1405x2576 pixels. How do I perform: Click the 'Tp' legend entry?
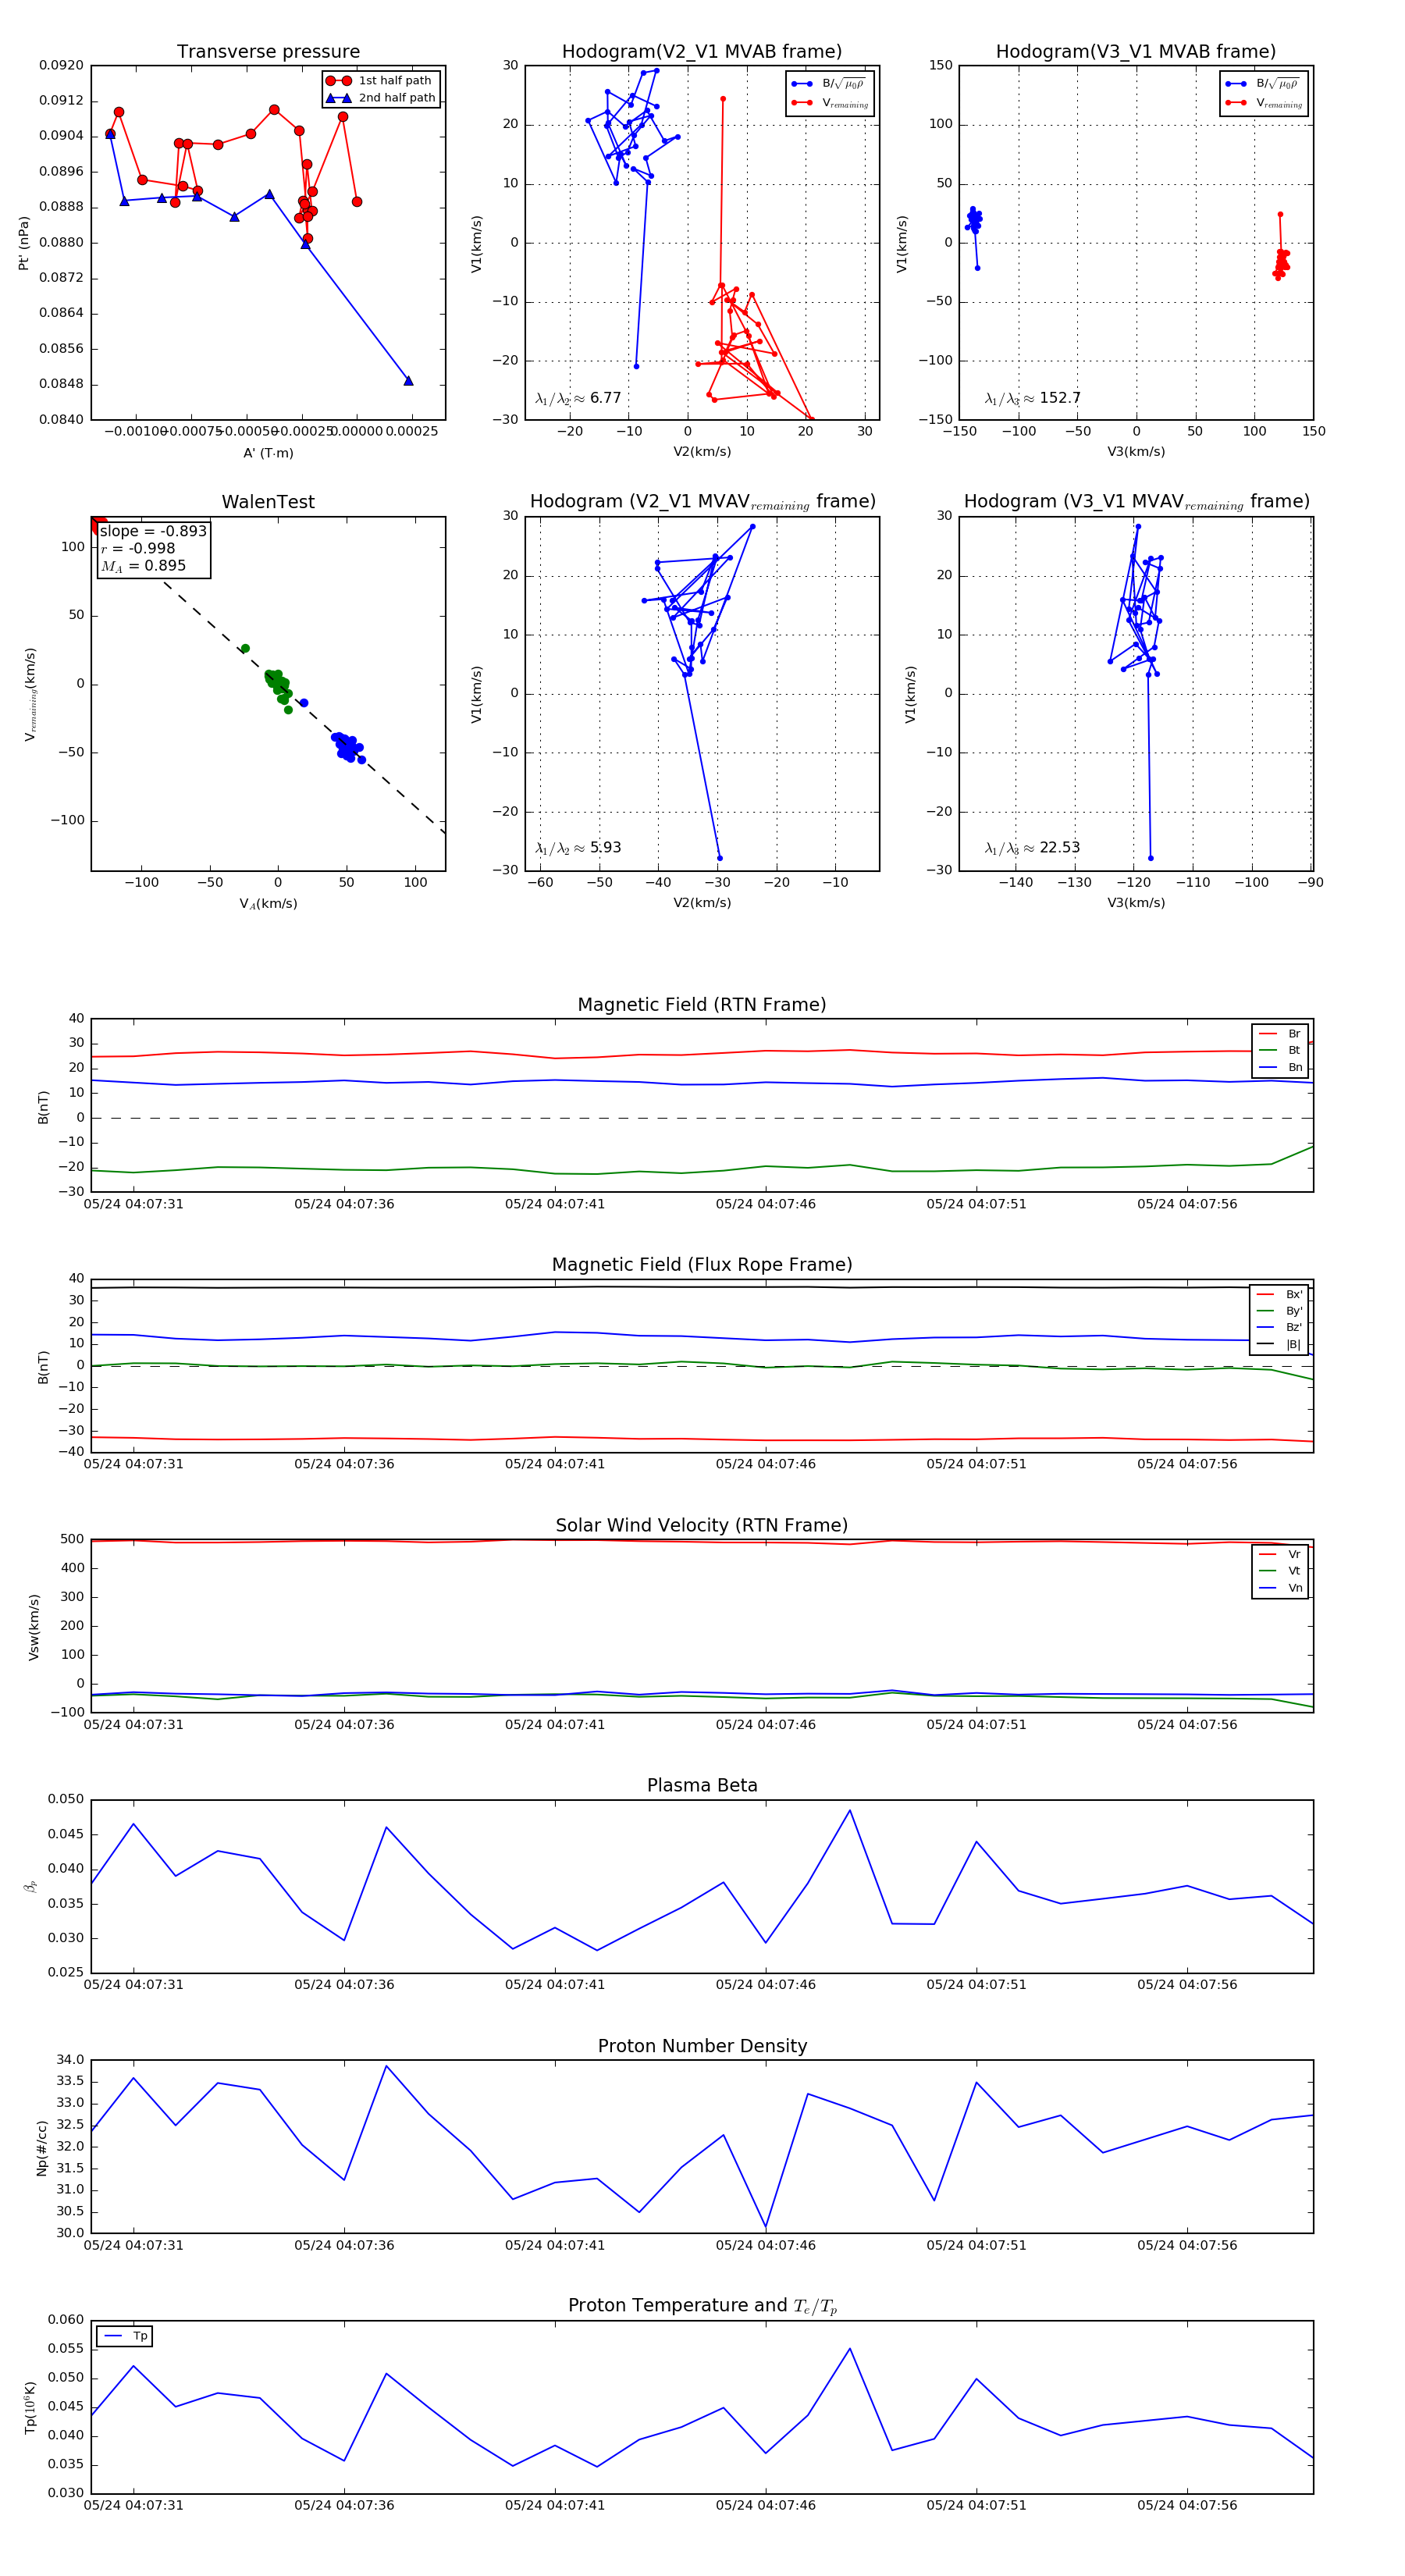click(125, 2336)
